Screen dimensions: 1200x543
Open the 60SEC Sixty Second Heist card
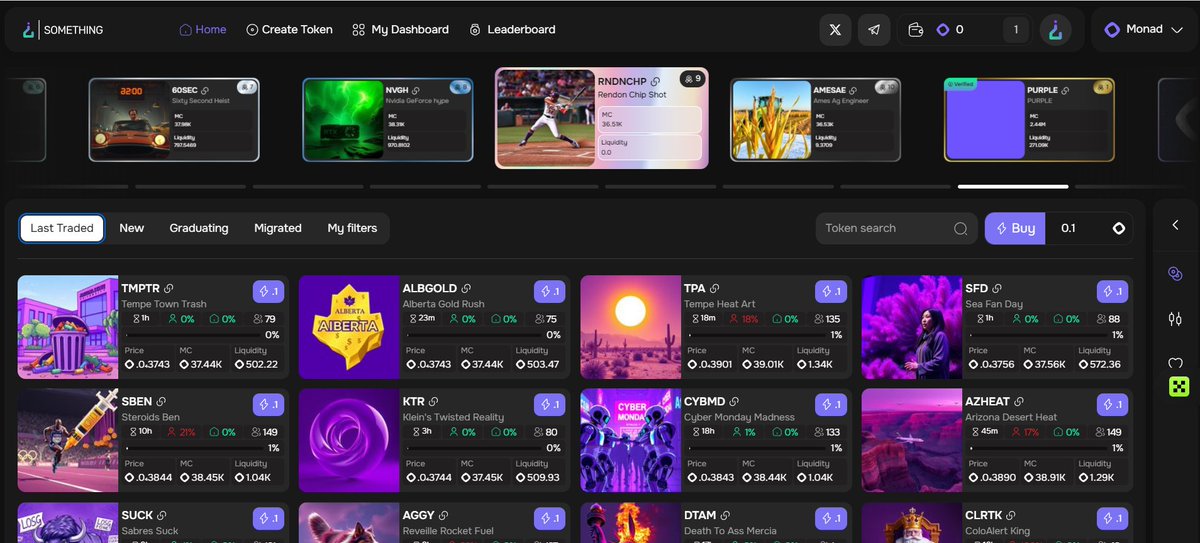[174, 120]
